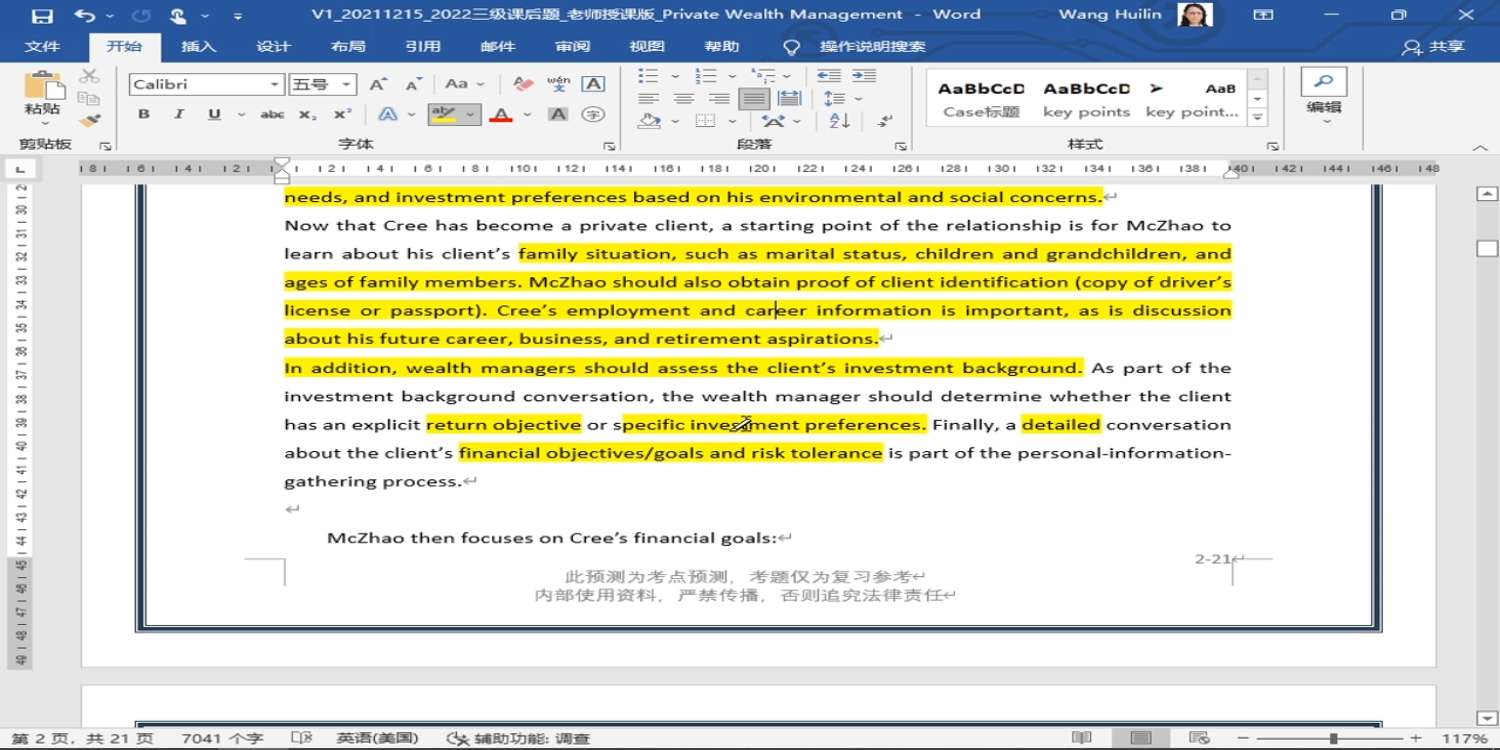Viewport: 1500px width, 750px height.
Task: Toggle Italic formatting
Action: (x=179, y=114)
